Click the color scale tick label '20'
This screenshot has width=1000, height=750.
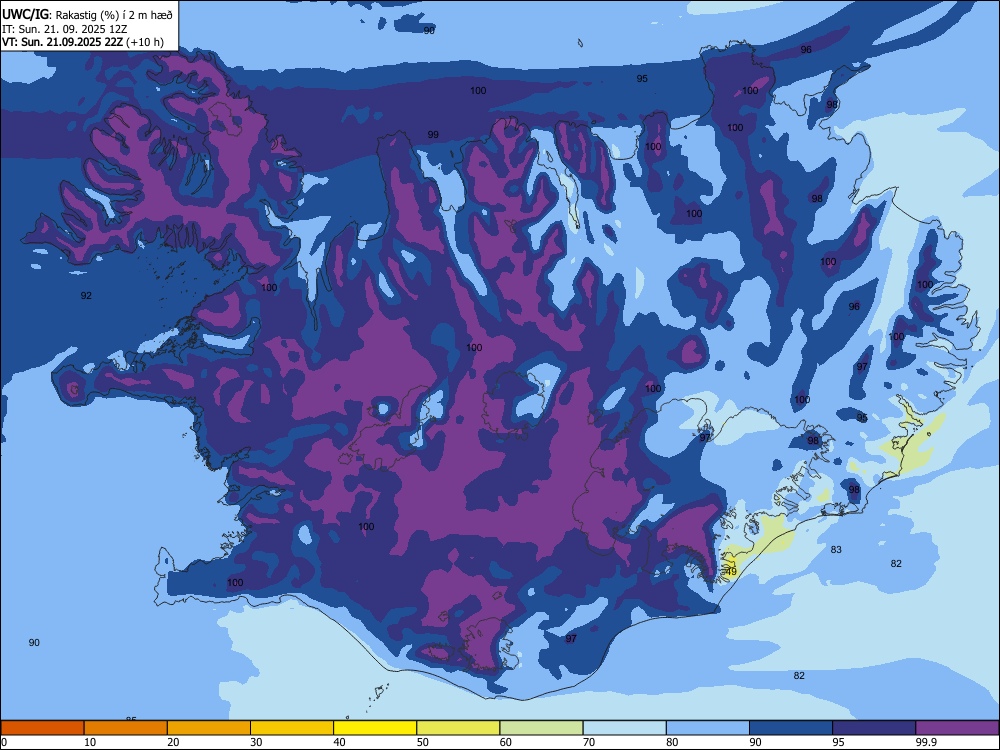(173, 742)
